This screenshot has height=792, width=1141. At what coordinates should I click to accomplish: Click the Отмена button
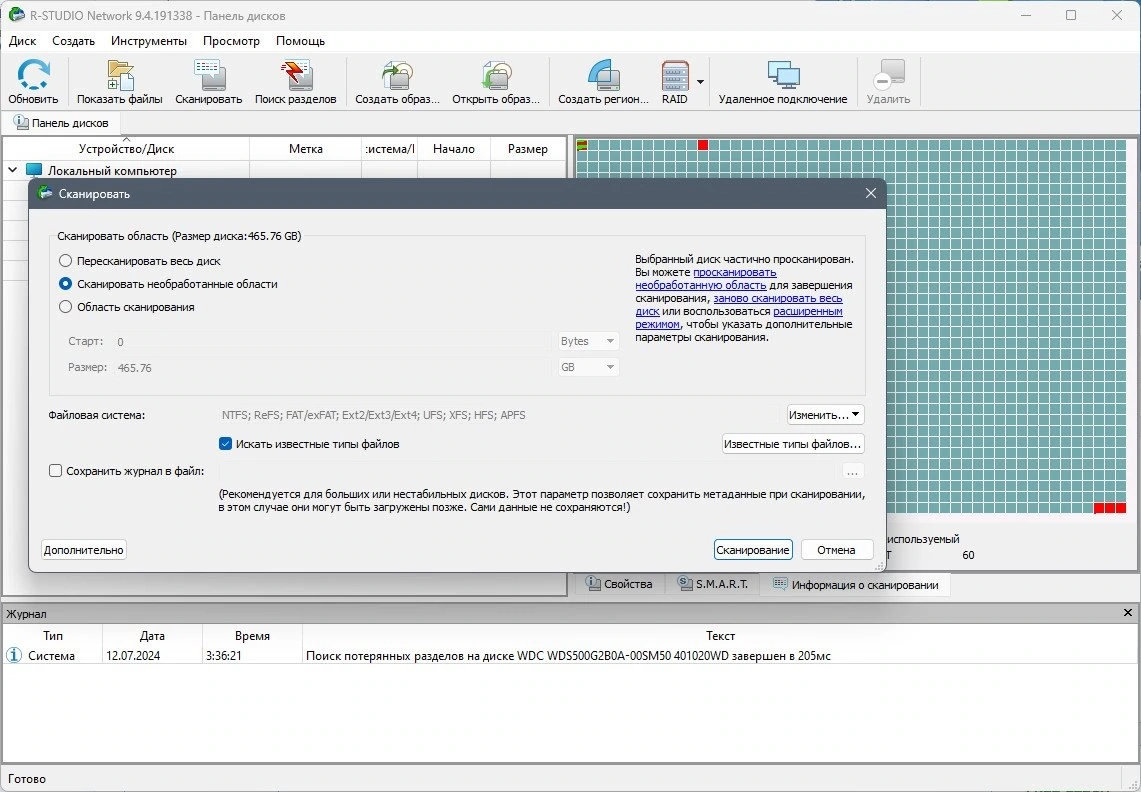coord(836,550)
